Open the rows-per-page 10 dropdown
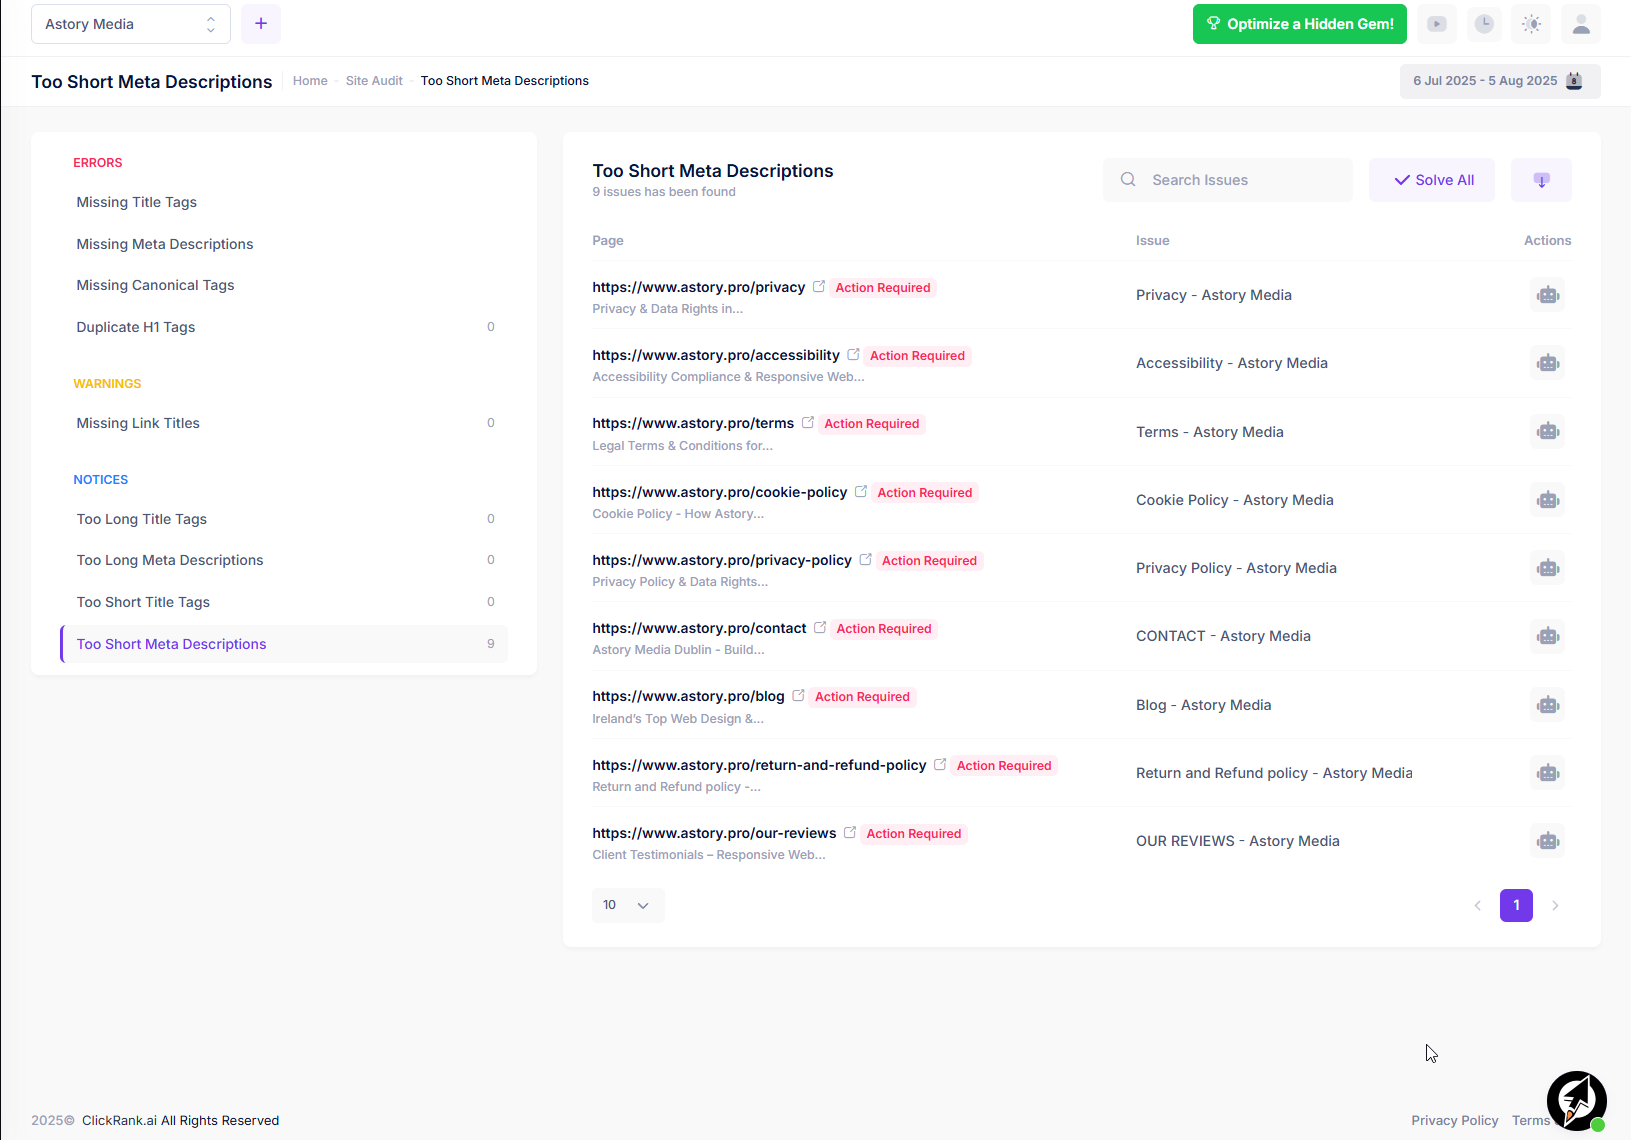 pos(628,905)
